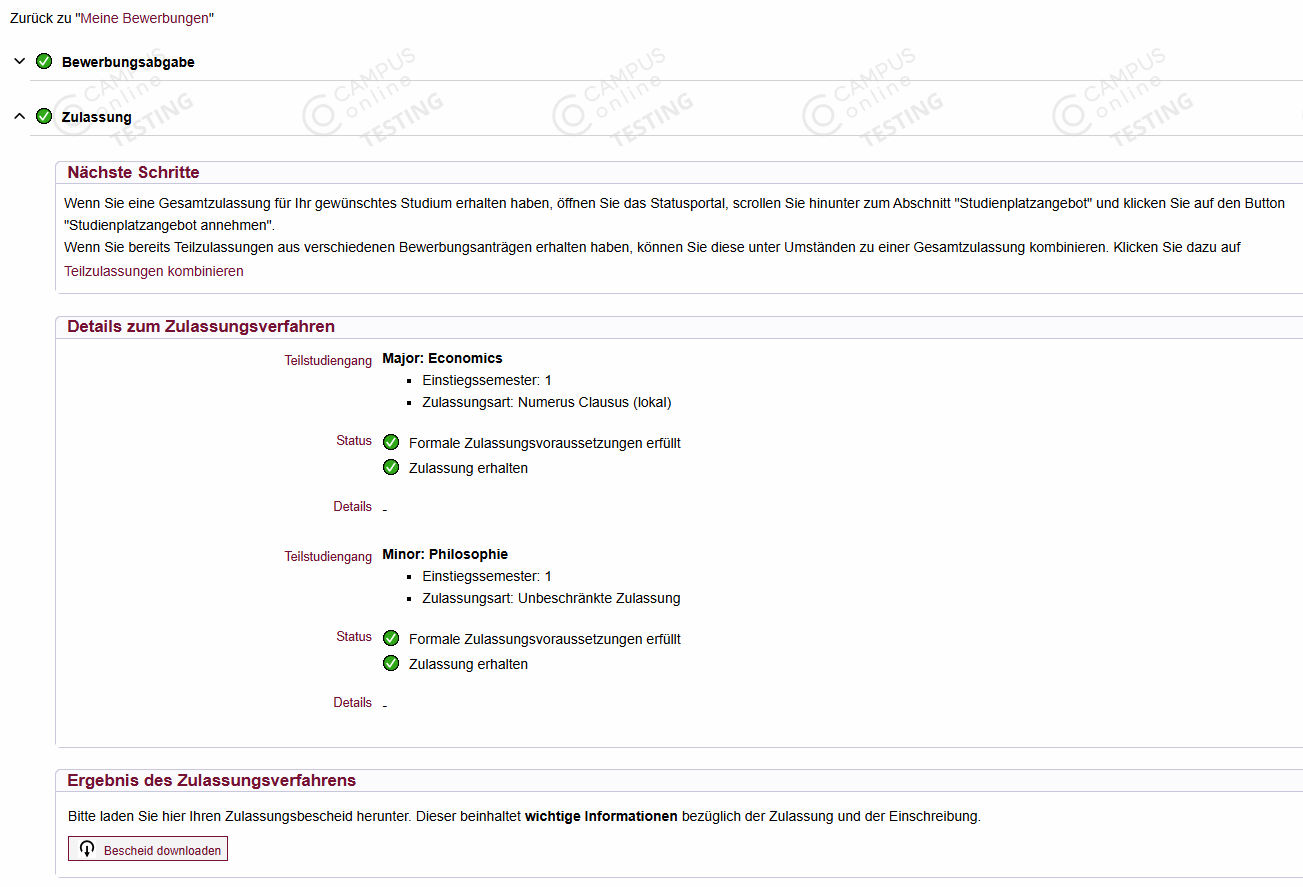Select the Bewerbungsabgabe section title
Viewport: 1303px width, 887px height.
point(128,62)
